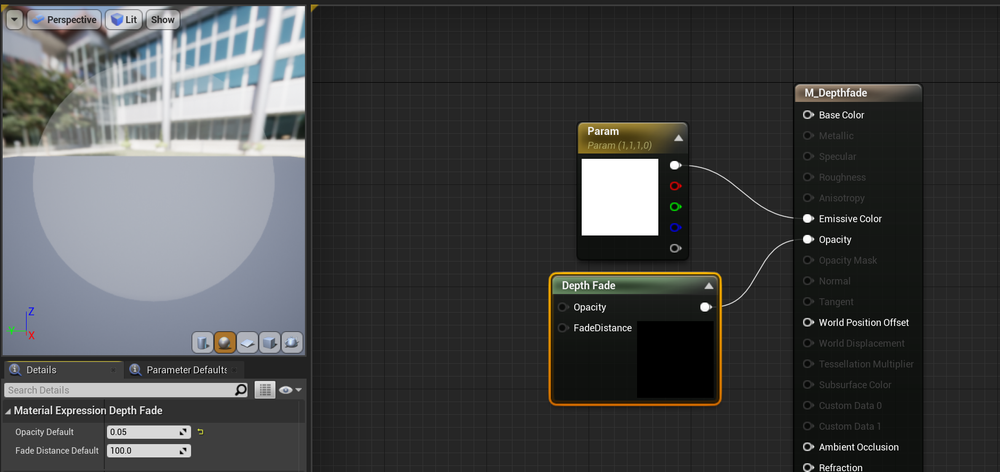Viewport: 1000px width, 472px height.
Task: Click Param node alpha channel output pin
Action: pos(675,248)
